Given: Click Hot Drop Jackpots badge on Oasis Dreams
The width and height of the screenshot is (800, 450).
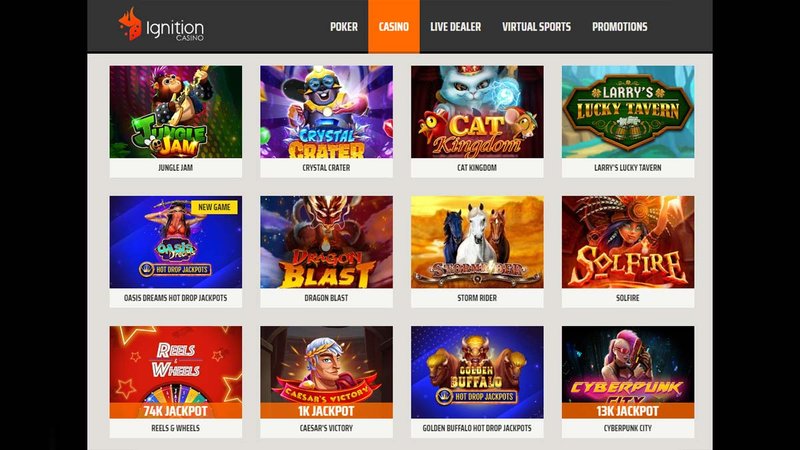Looking at the screenshot, I should click(176, 269).
